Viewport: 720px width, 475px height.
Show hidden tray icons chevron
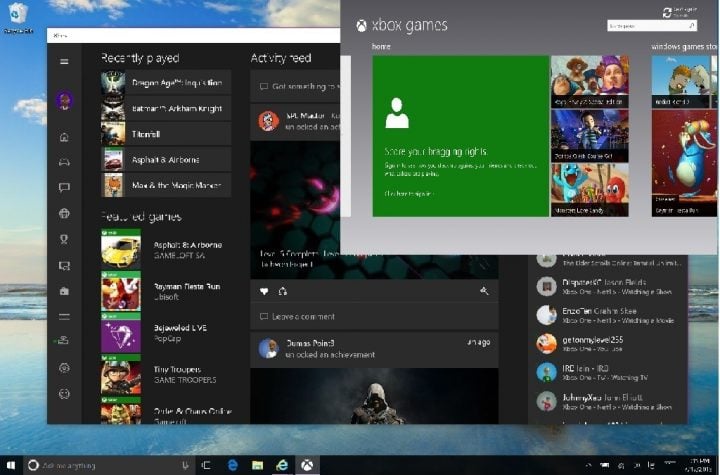click(x=588, y=465)
